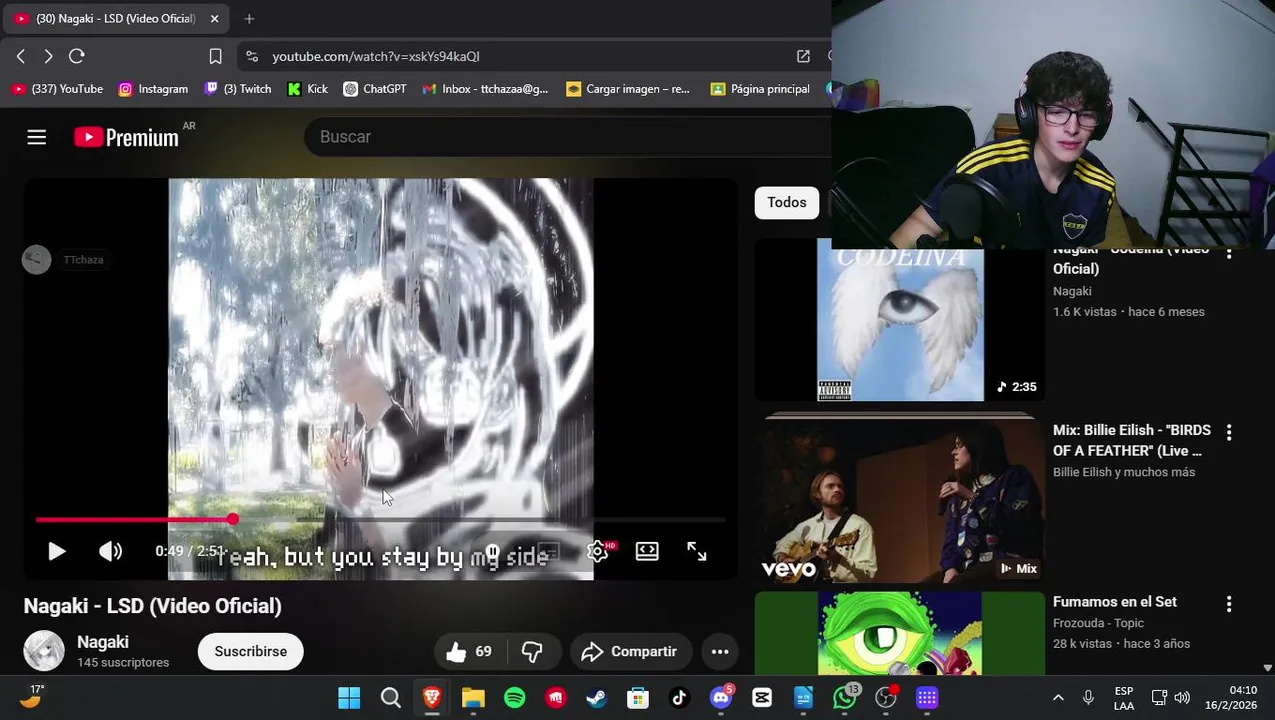Launch Steam from taskbar

597,698
